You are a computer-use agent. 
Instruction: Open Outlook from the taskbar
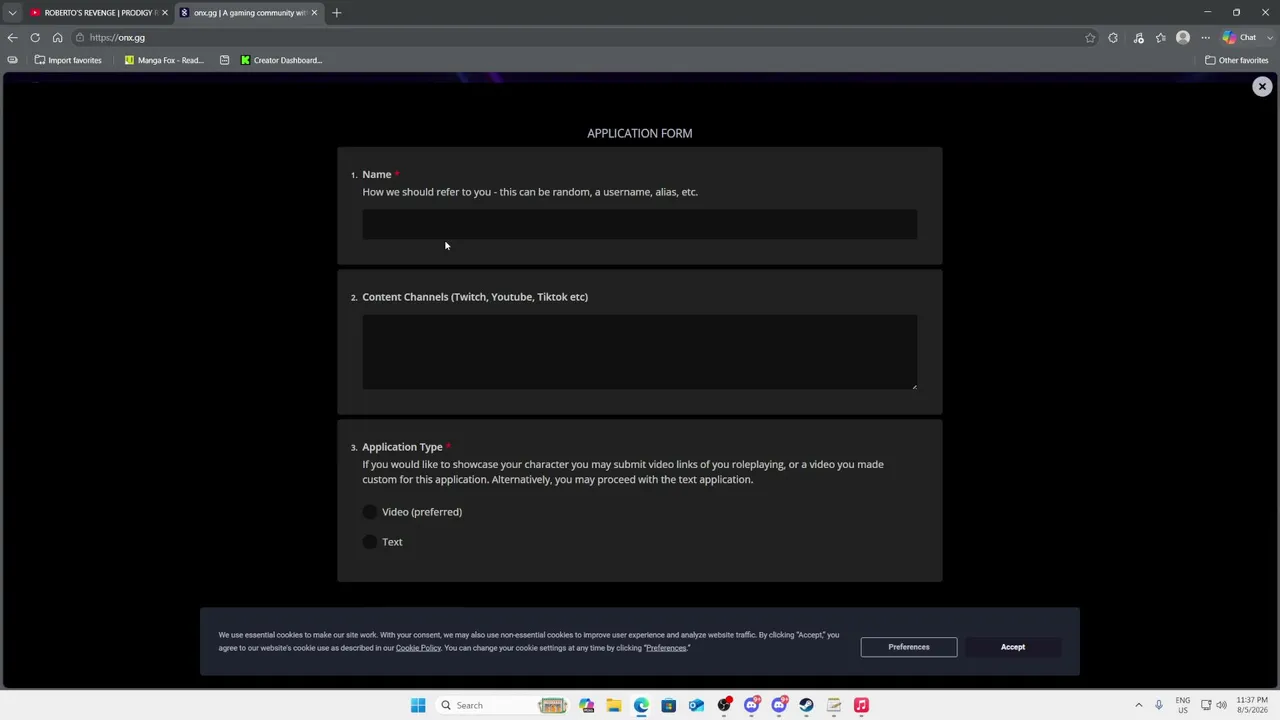(696, 706)
